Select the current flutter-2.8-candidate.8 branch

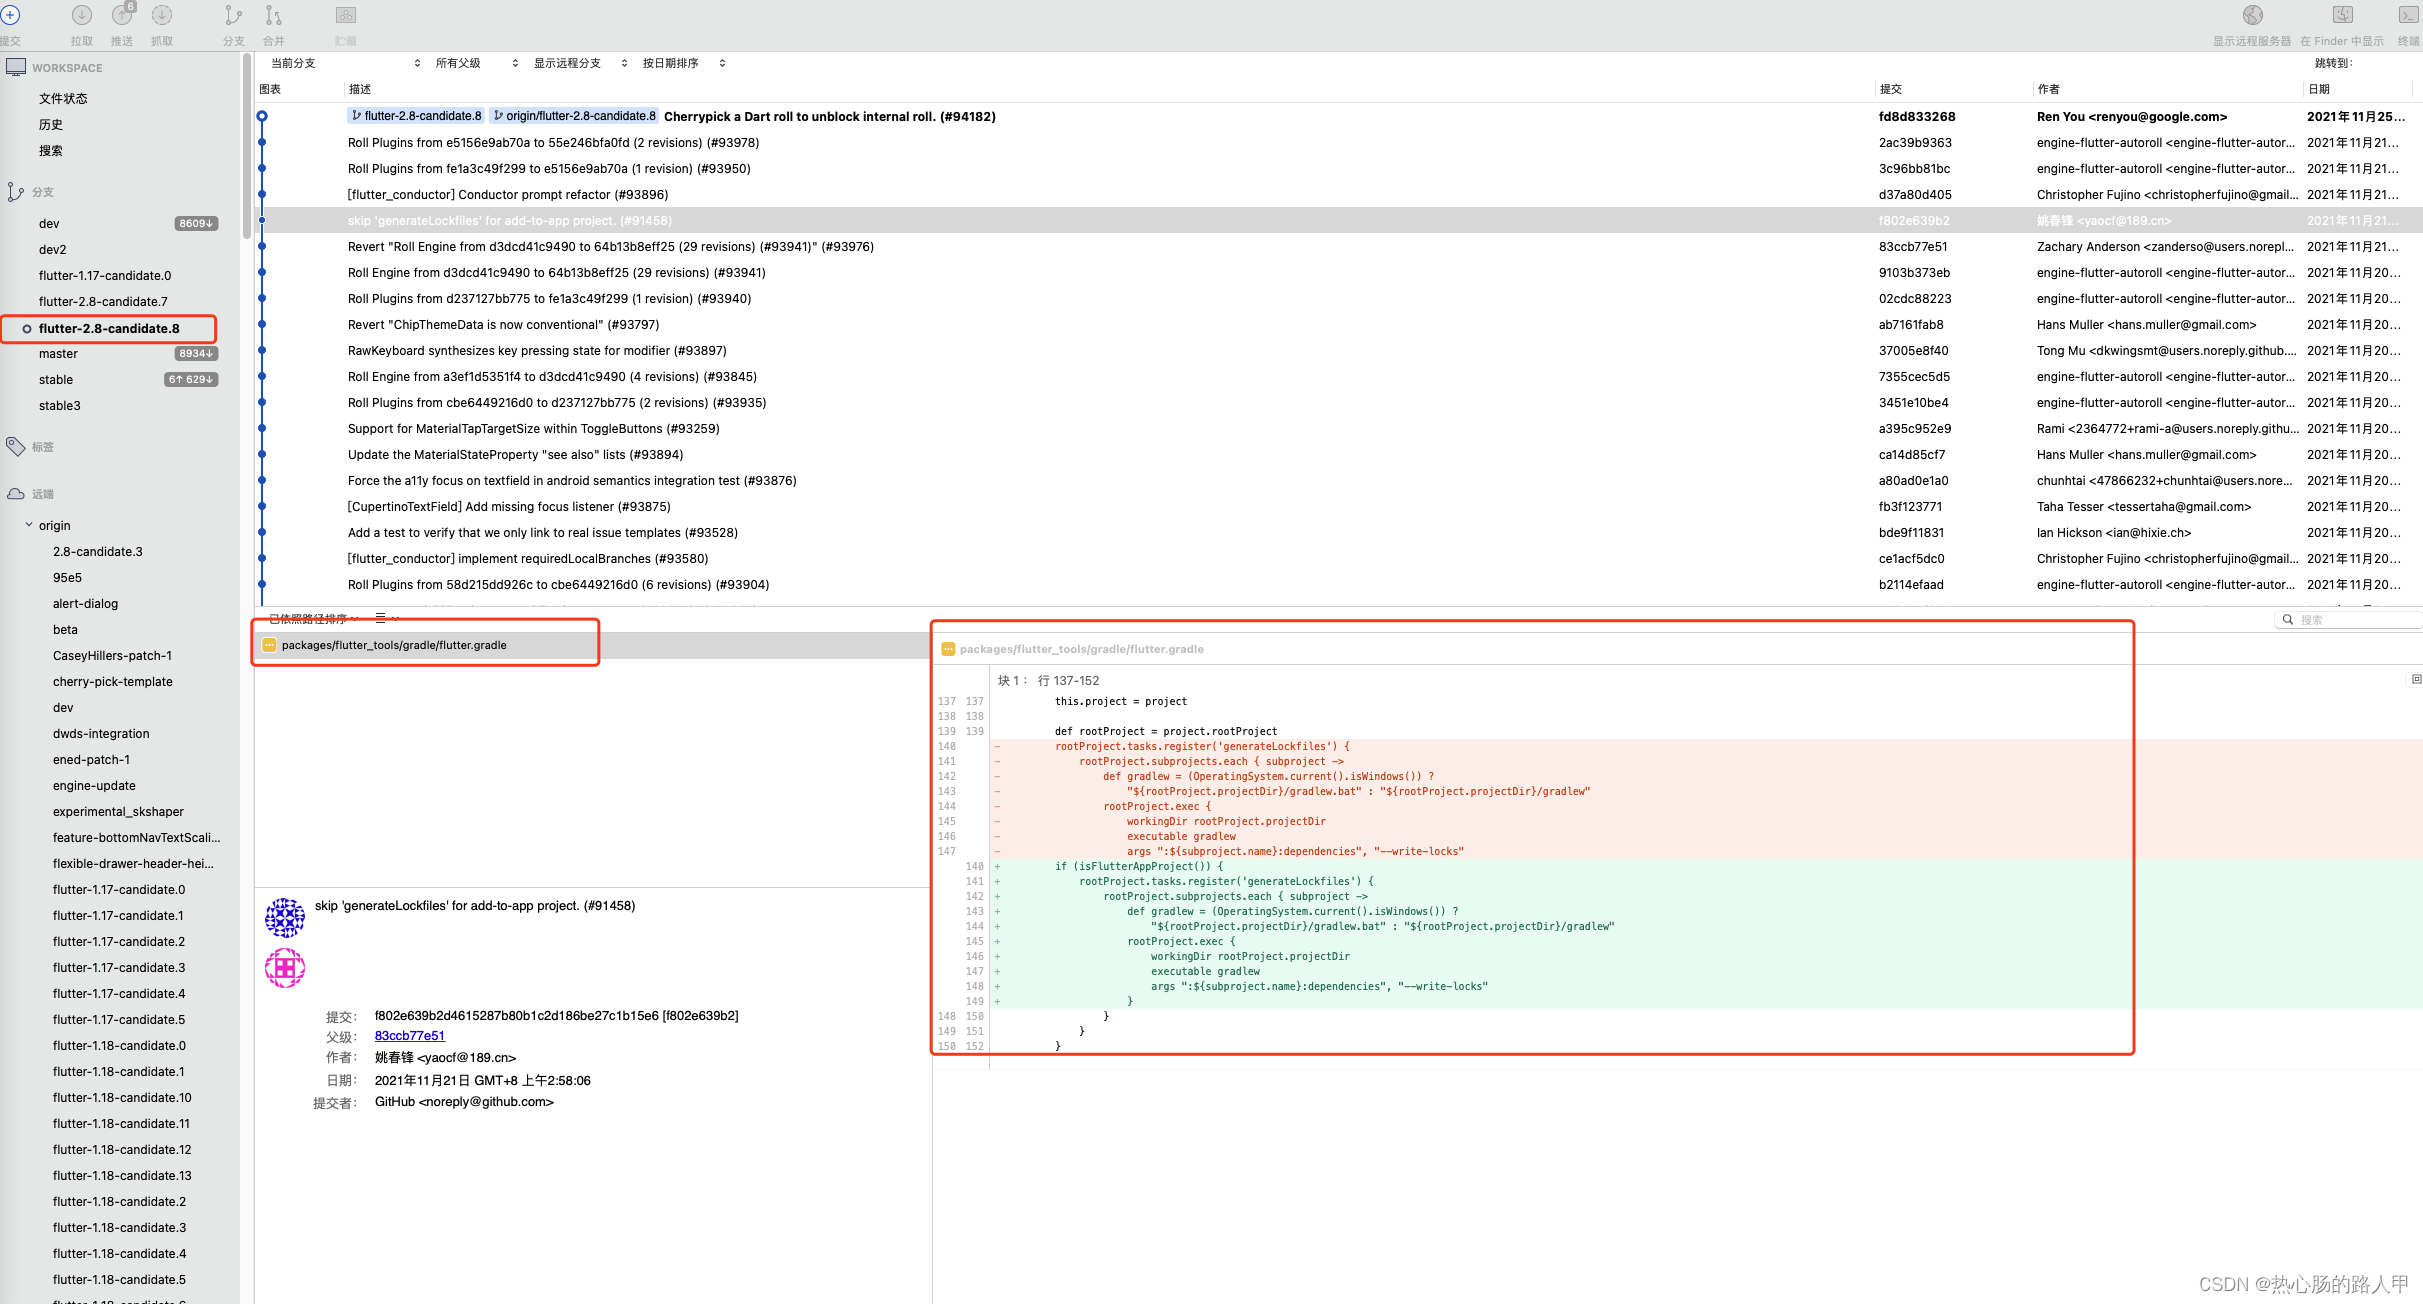click(109, 328)
